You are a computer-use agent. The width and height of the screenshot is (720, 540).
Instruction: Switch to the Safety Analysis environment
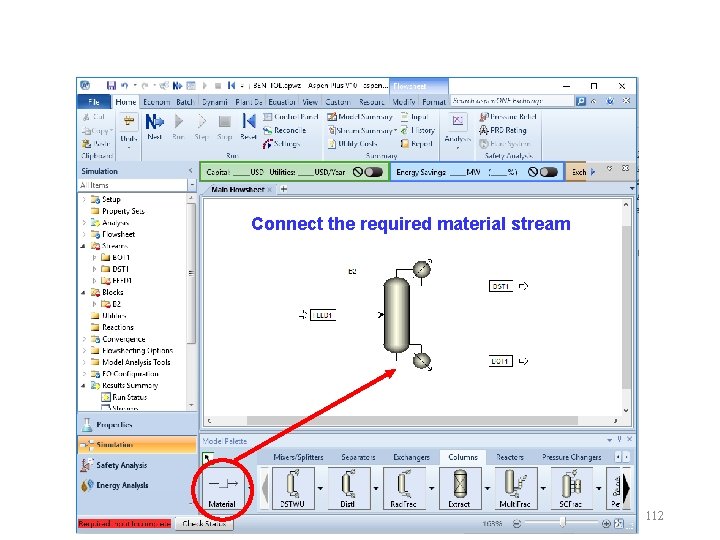pos(137,465)
